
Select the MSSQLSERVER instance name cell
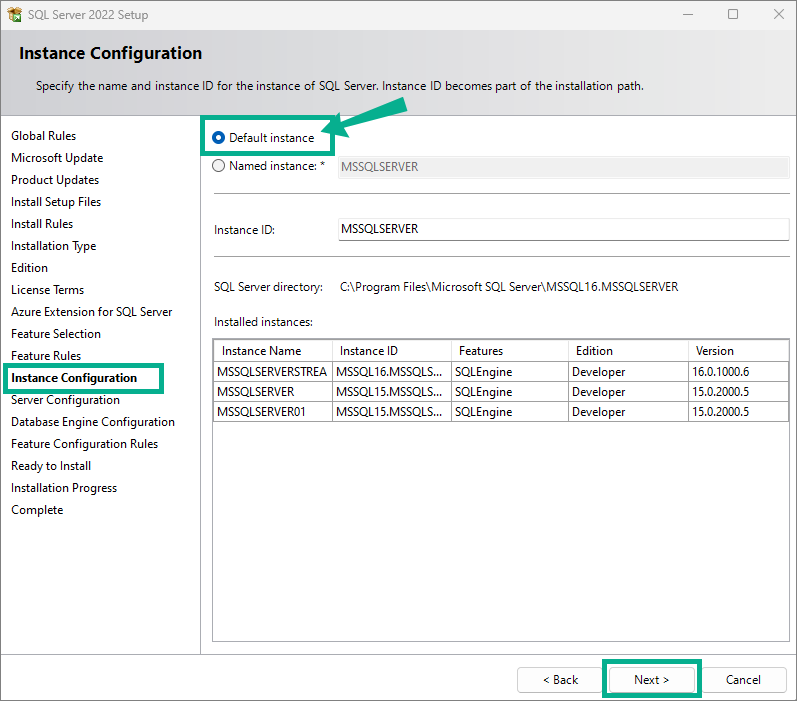pyautogui.click(x=273, y=392)
